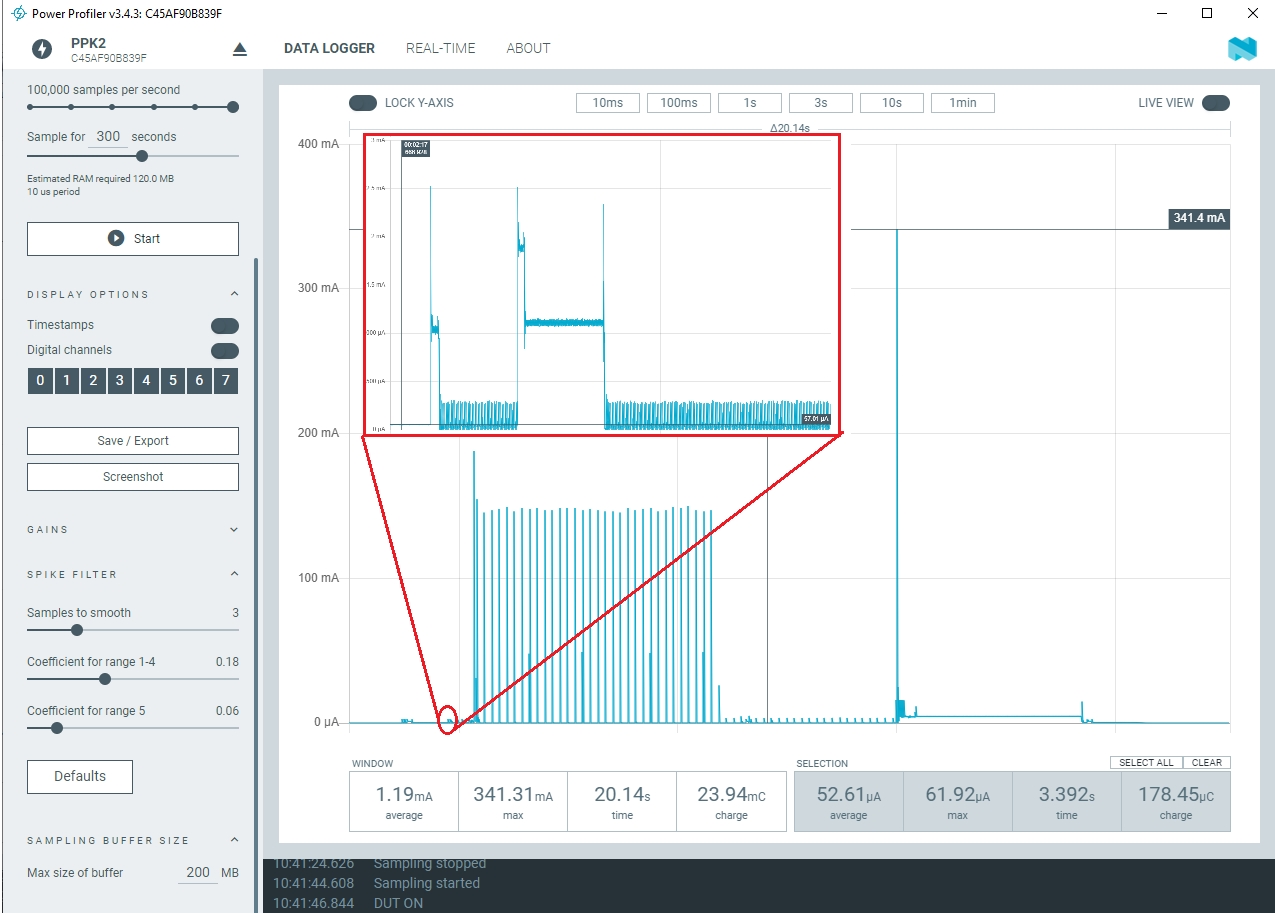Screen dimensions: 1275x913
Task: Switch to the About tab
Action: click(528, 48)
